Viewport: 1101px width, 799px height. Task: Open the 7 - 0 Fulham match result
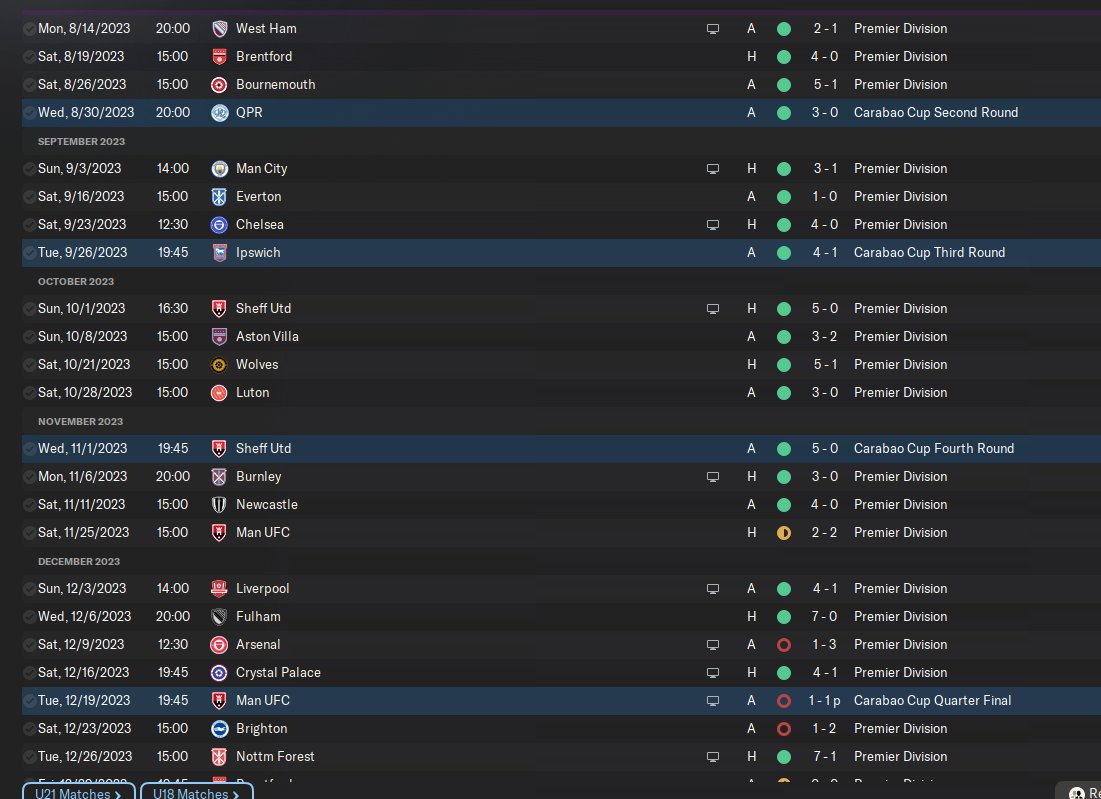(824, 616)
